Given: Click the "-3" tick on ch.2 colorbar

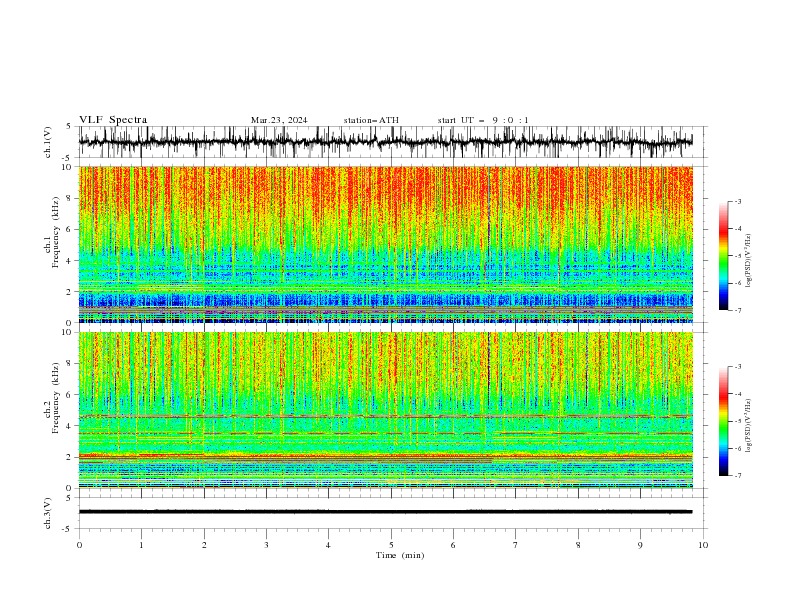Looking at the screenshot, I should (x=738, y=367).
